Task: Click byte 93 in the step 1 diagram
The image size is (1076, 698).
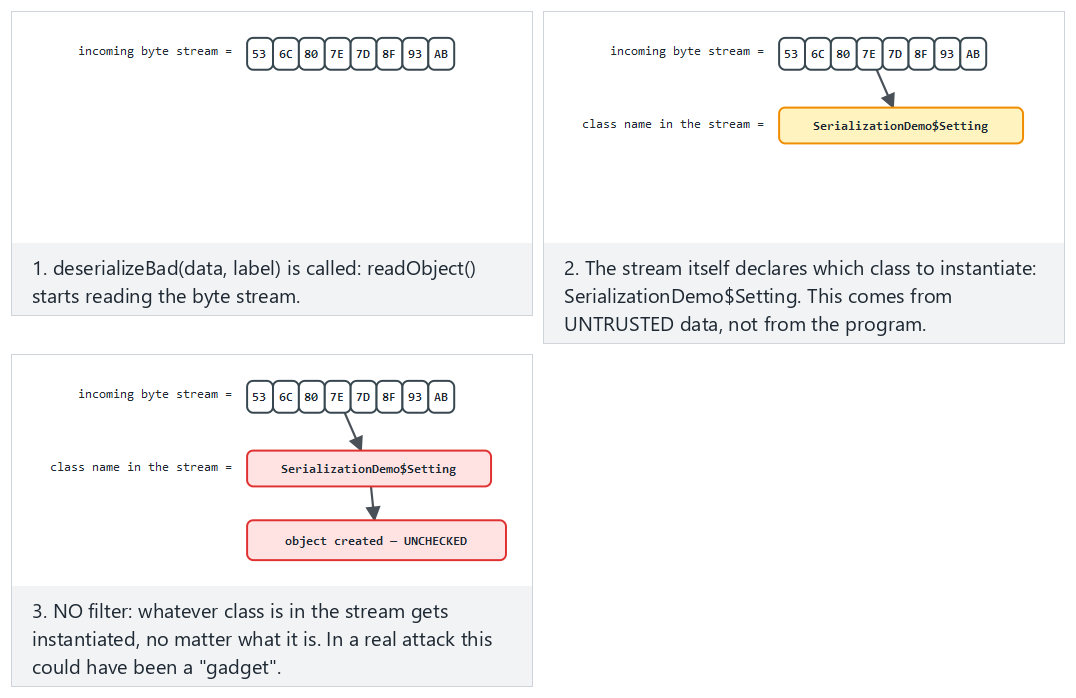Action: coord(415,54)
